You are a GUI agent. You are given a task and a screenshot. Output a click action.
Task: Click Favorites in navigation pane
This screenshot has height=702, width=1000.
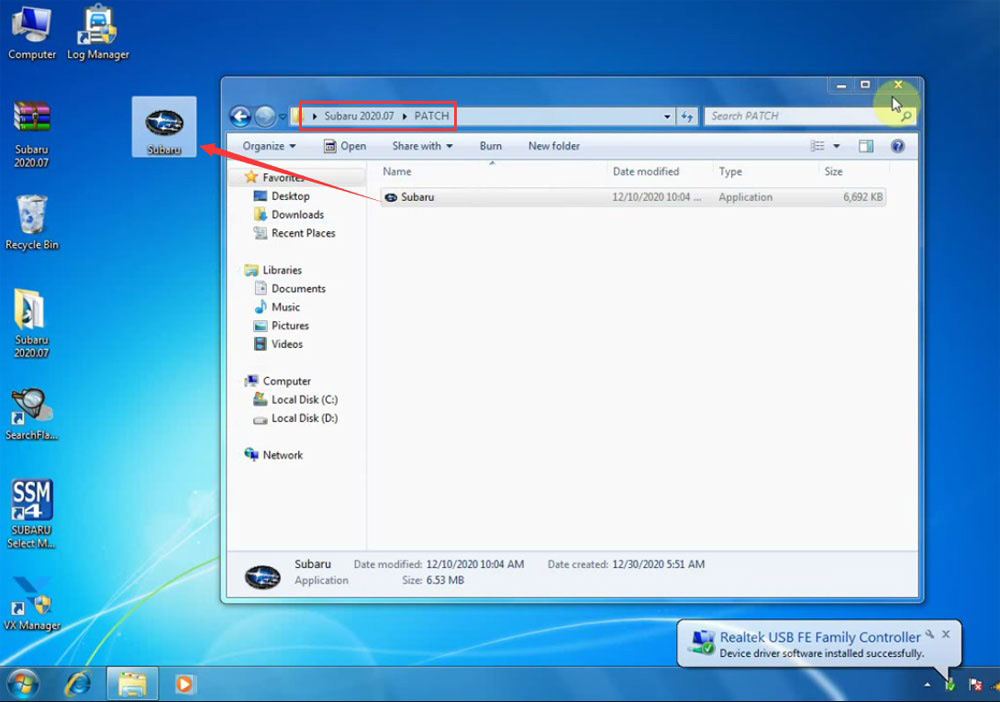[x=283, y=177]
